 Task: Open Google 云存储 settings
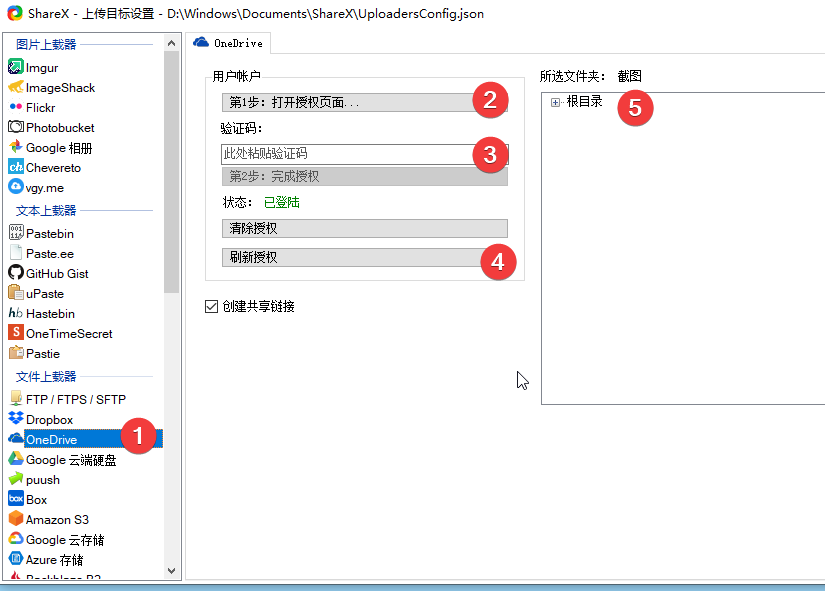(x=65, y=540)
